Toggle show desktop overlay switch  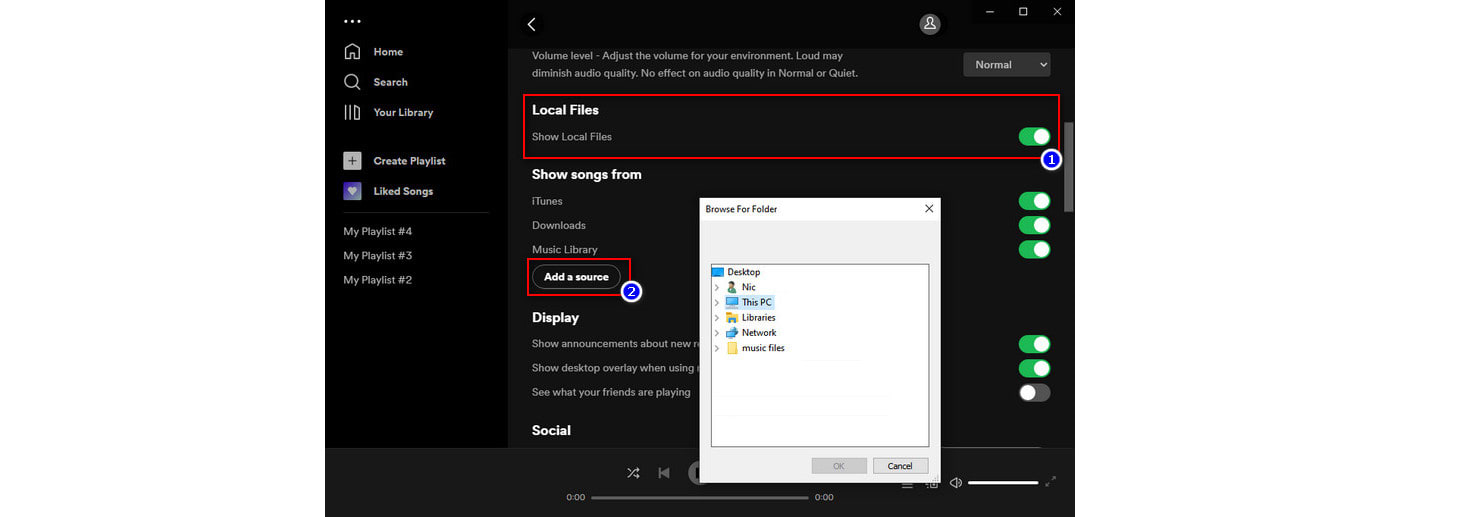pyautogui.click(x=1034, y=368)
